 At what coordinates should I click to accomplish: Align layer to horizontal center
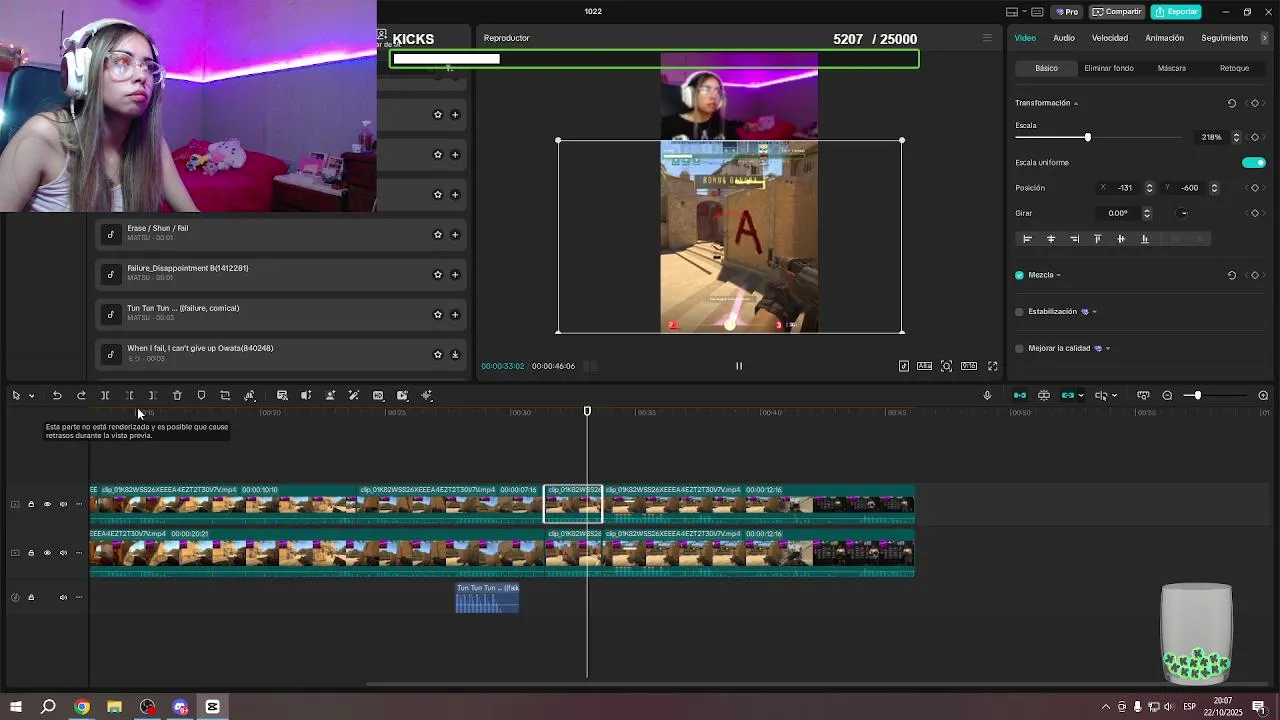(x=1051, y=239)
